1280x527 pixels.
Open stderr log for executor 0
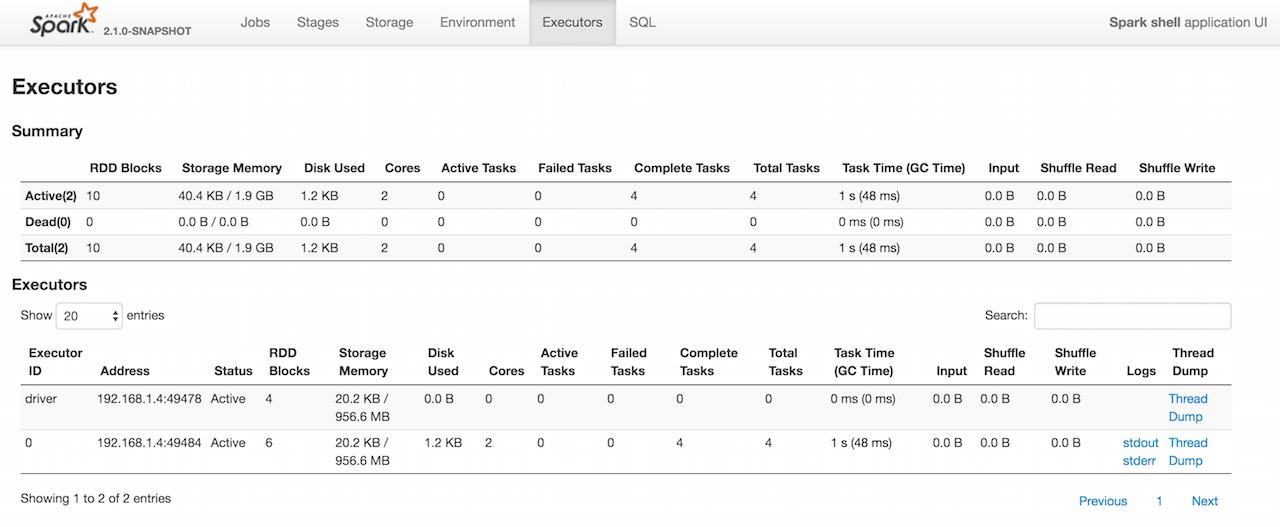1141,461
